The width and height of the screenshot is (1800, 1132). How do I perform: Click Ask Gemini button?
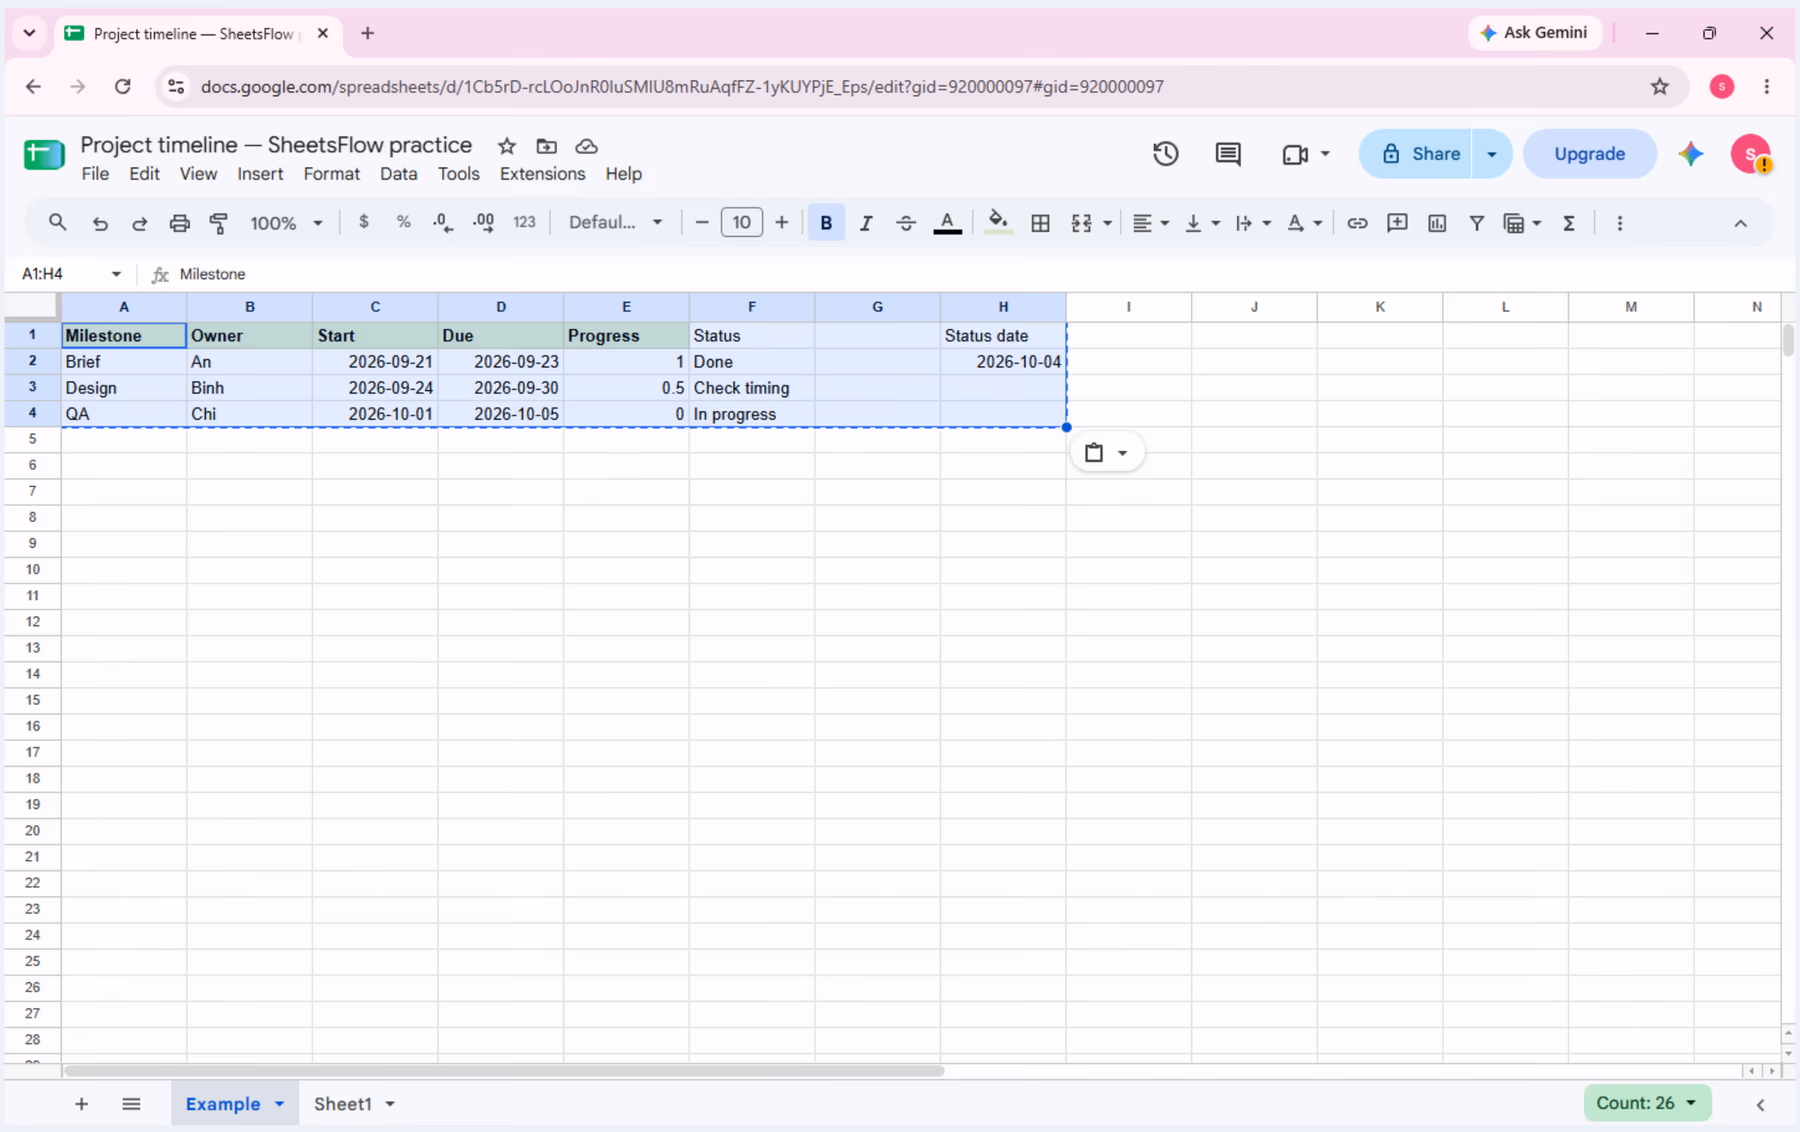pos(1534,33)
